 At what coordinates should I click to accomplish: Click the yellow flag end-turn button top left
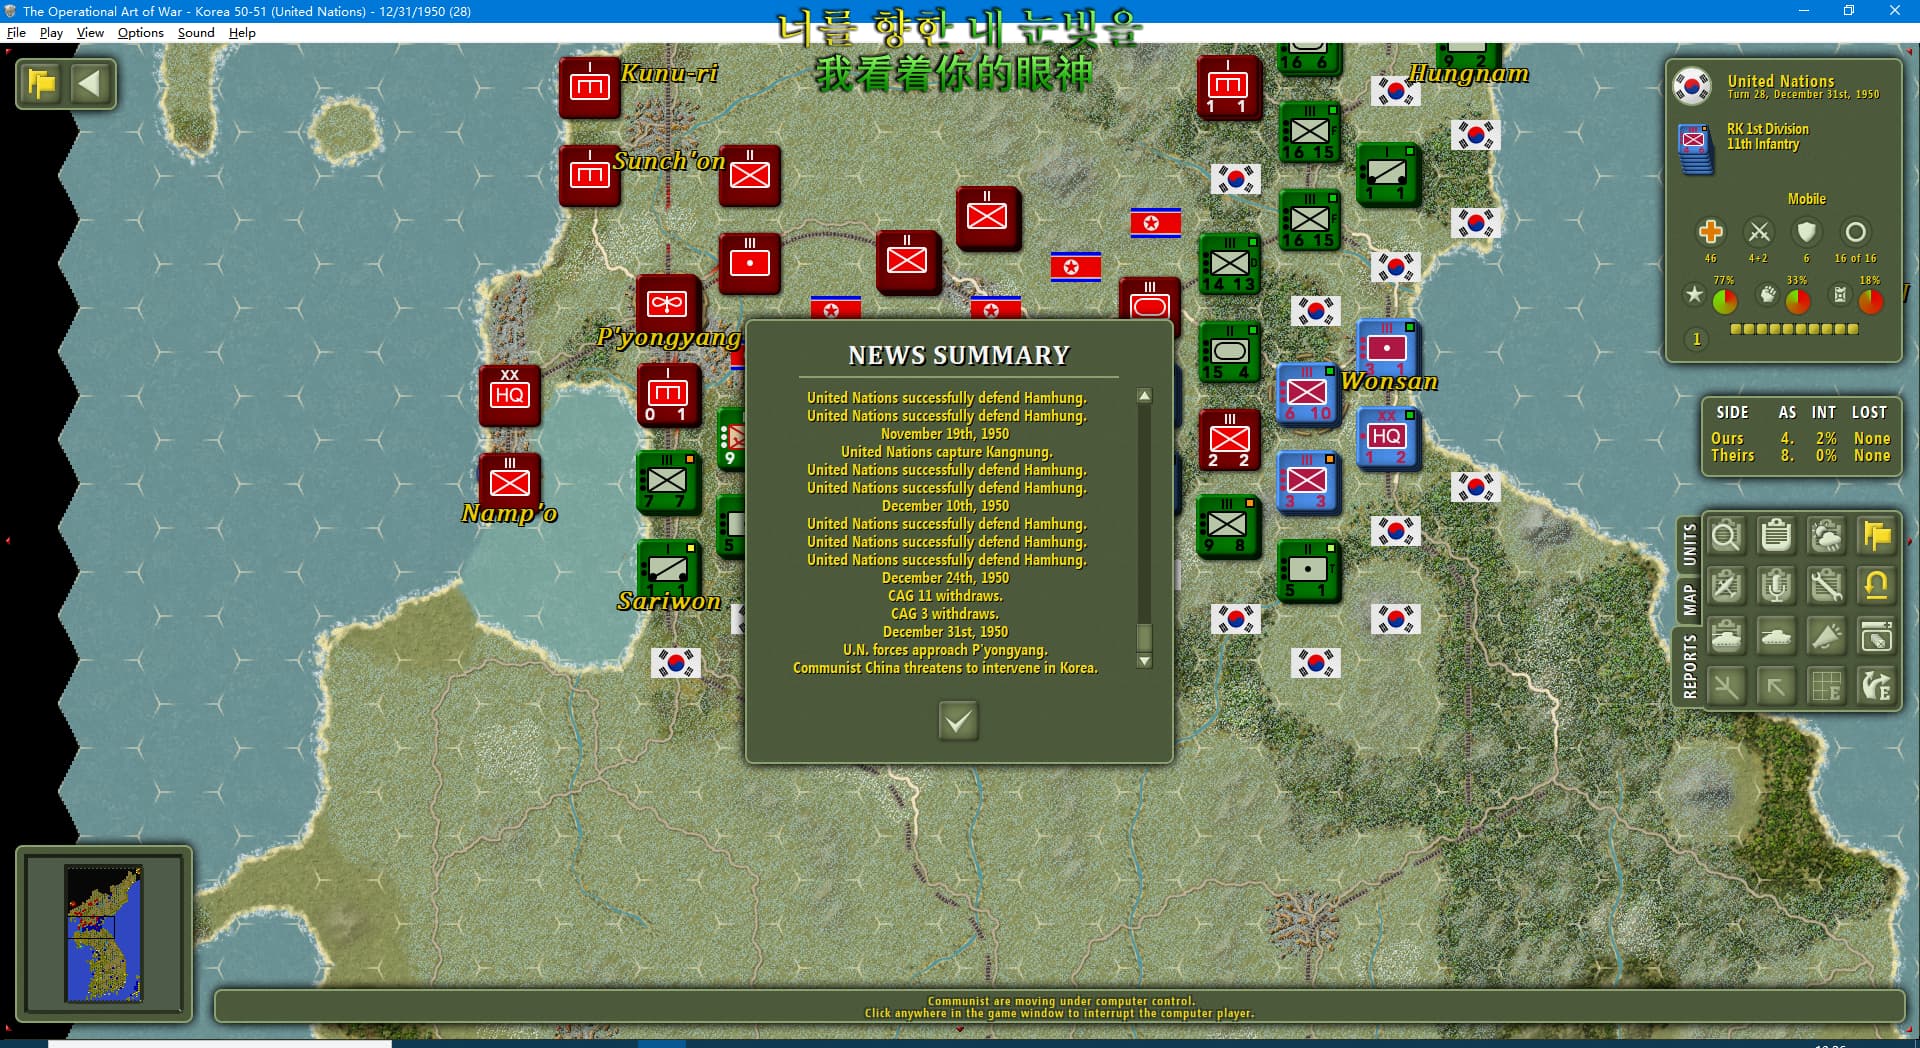[42, 83]
